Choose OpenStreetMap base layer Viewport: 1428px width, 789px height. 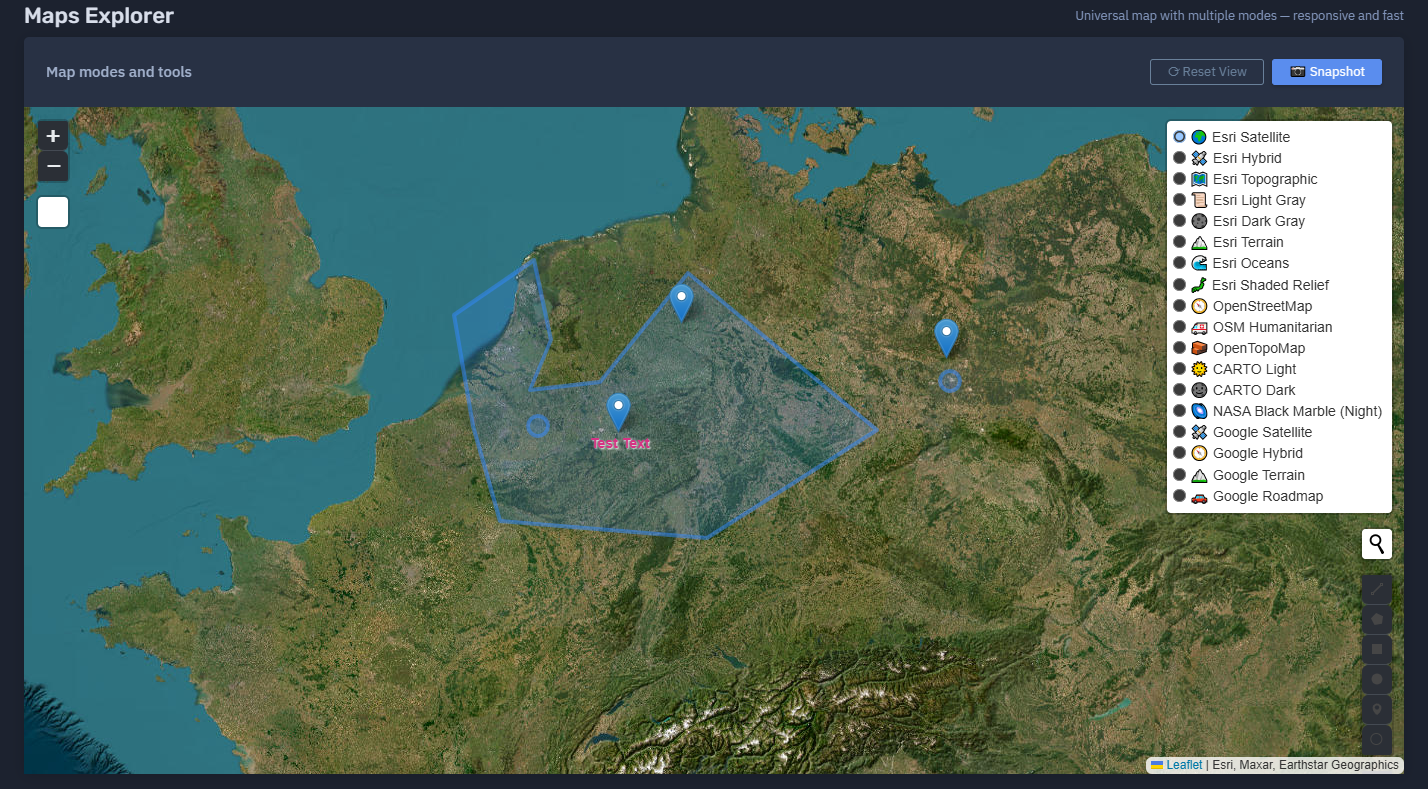click(x=1180, y=306)
